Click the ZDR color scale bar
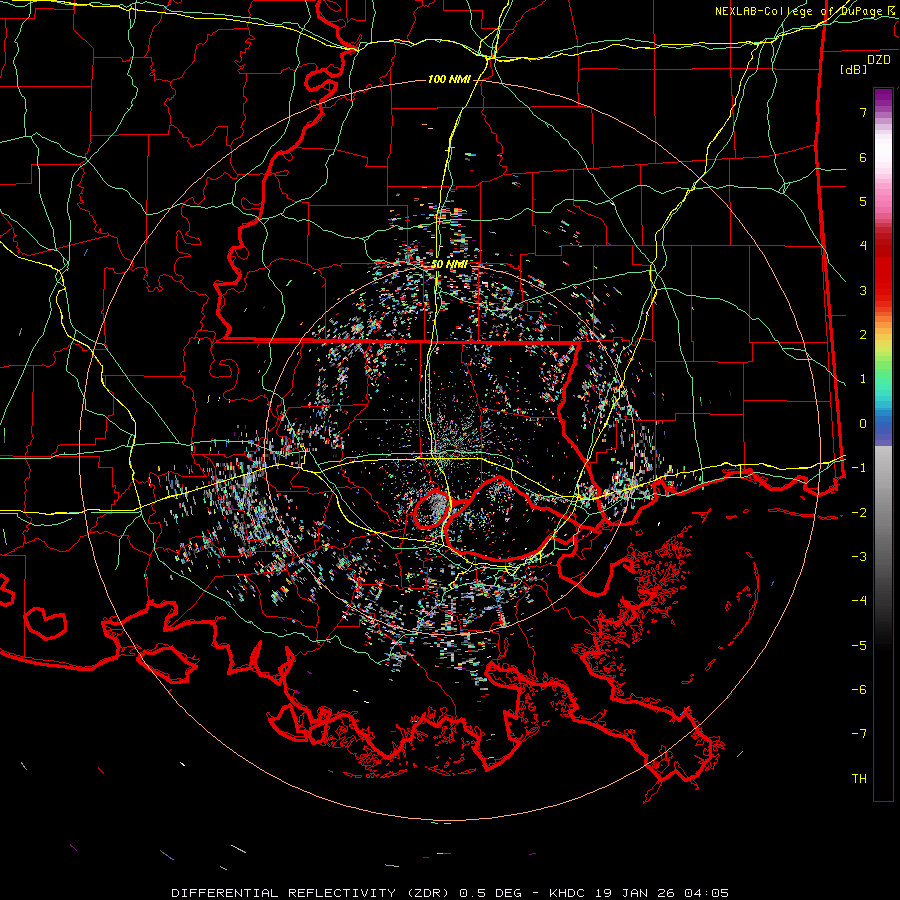The height and width of the screenshot is (900, 900). tap(883, 444)
